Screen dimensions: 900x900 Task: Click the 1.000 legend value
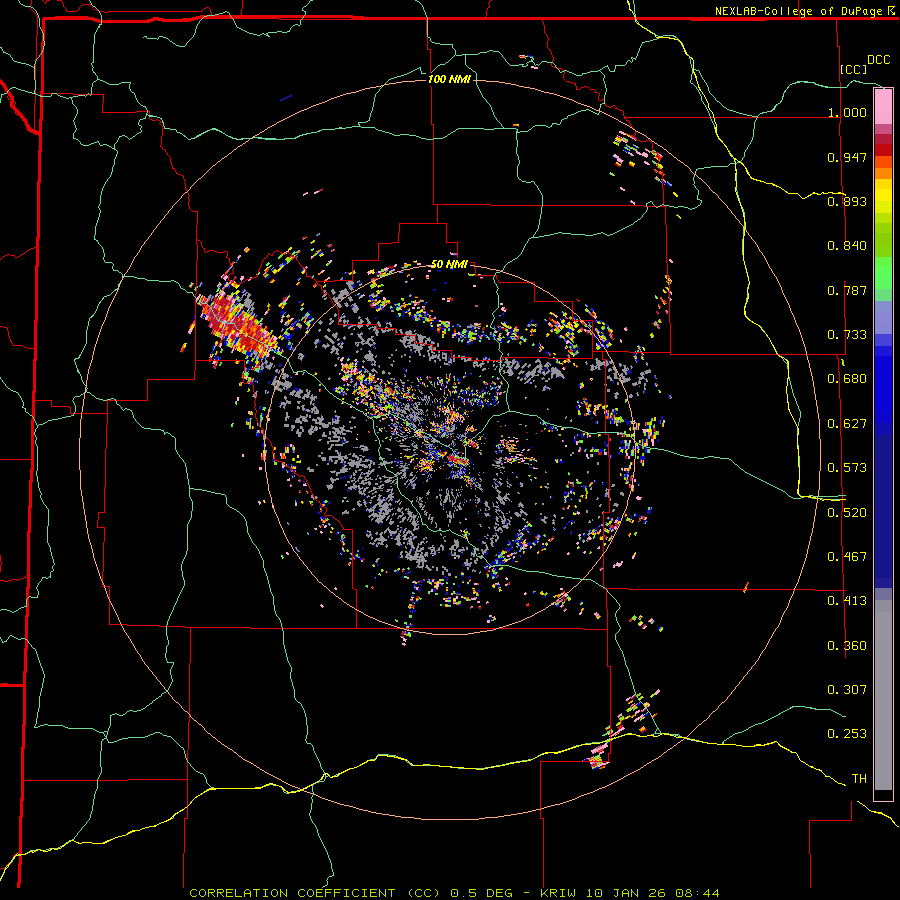pyautogui.click(x=847, y=112)
